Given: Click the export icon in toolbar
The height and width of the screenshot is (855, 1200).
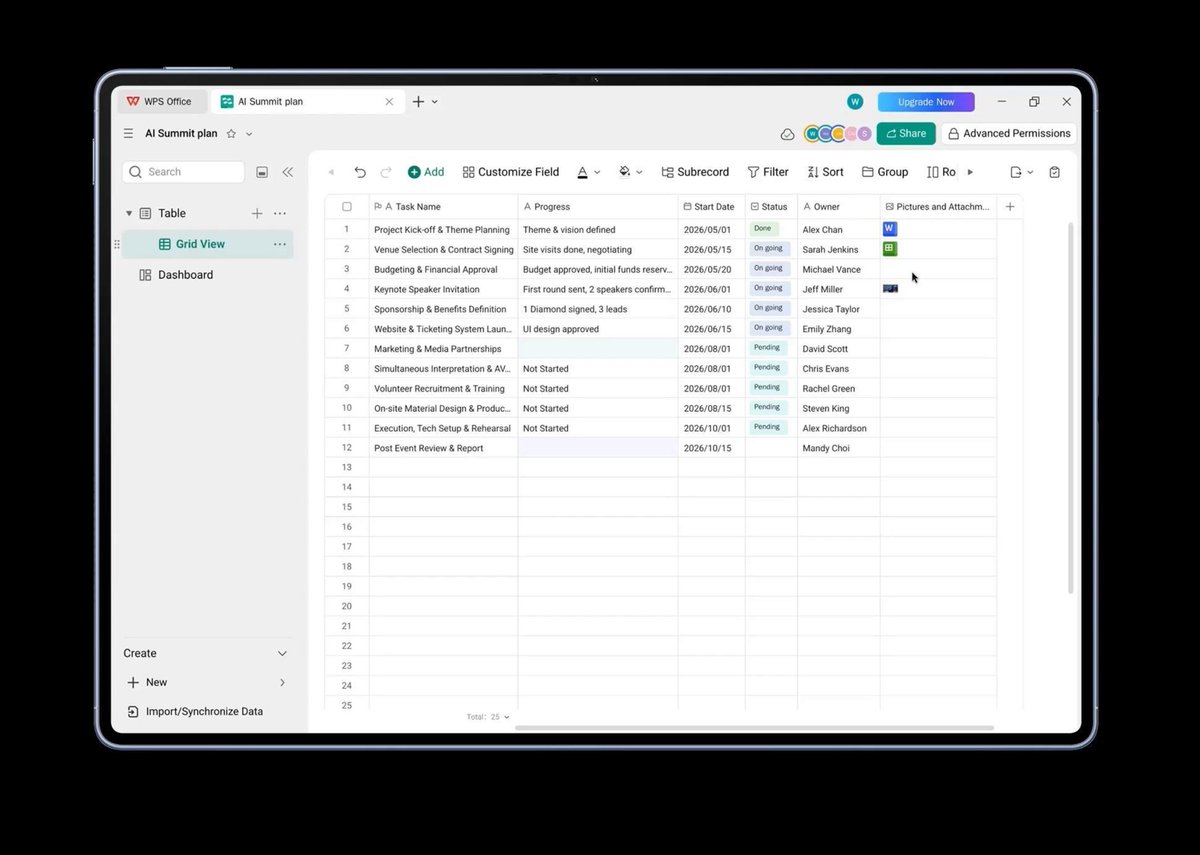Looking at the screenshot, I should [1016, 172].
